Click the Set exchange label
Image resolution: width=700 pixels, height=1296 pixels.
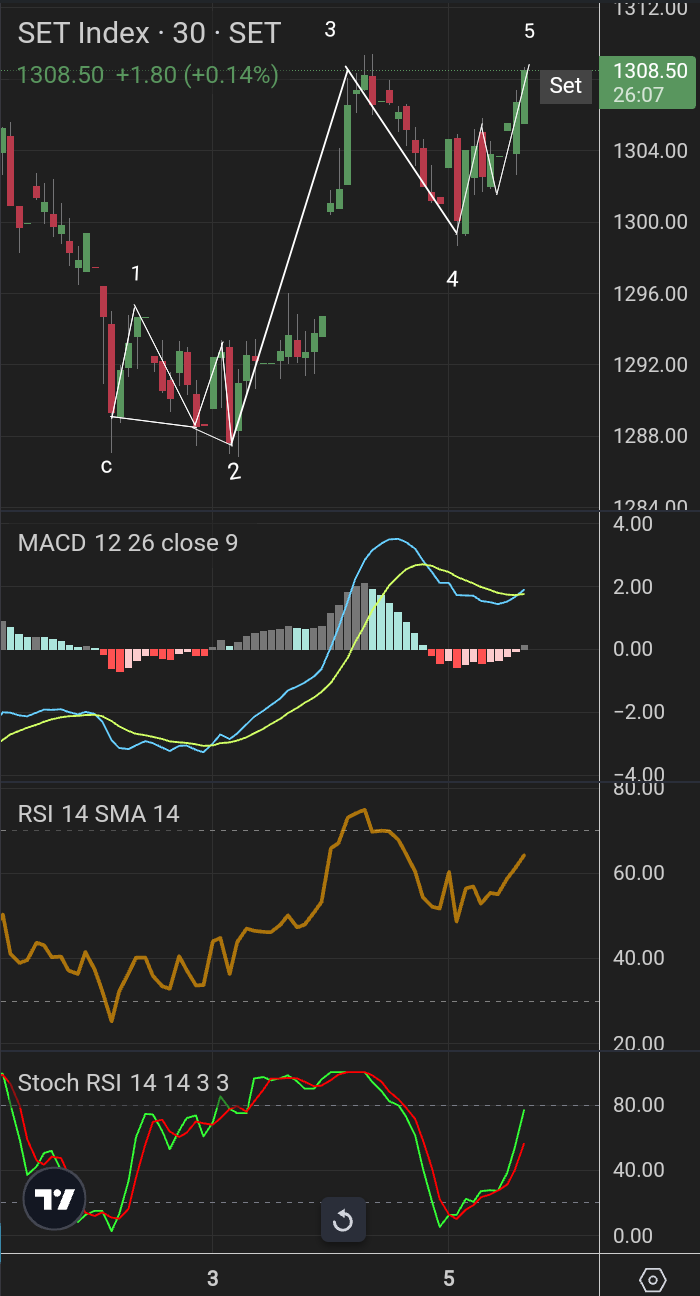click(x=565, y=86)
